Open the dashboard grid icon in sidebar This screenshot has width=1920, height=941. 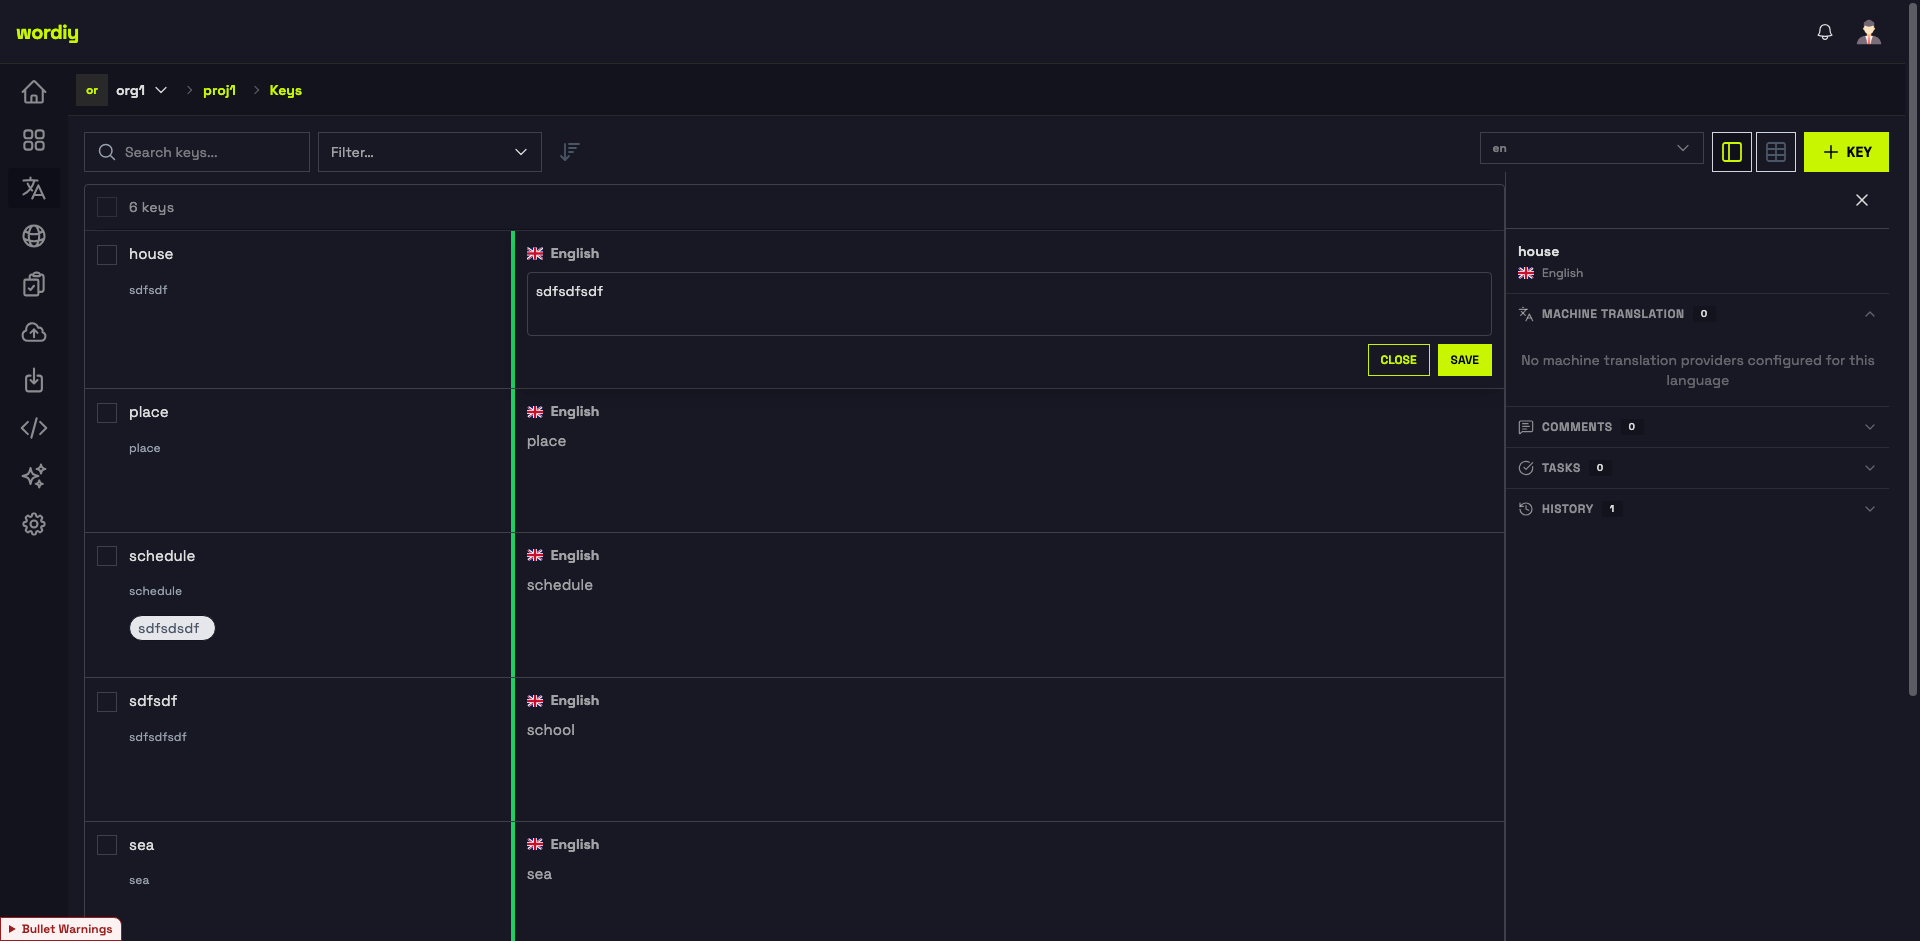(x=34, y=140)
